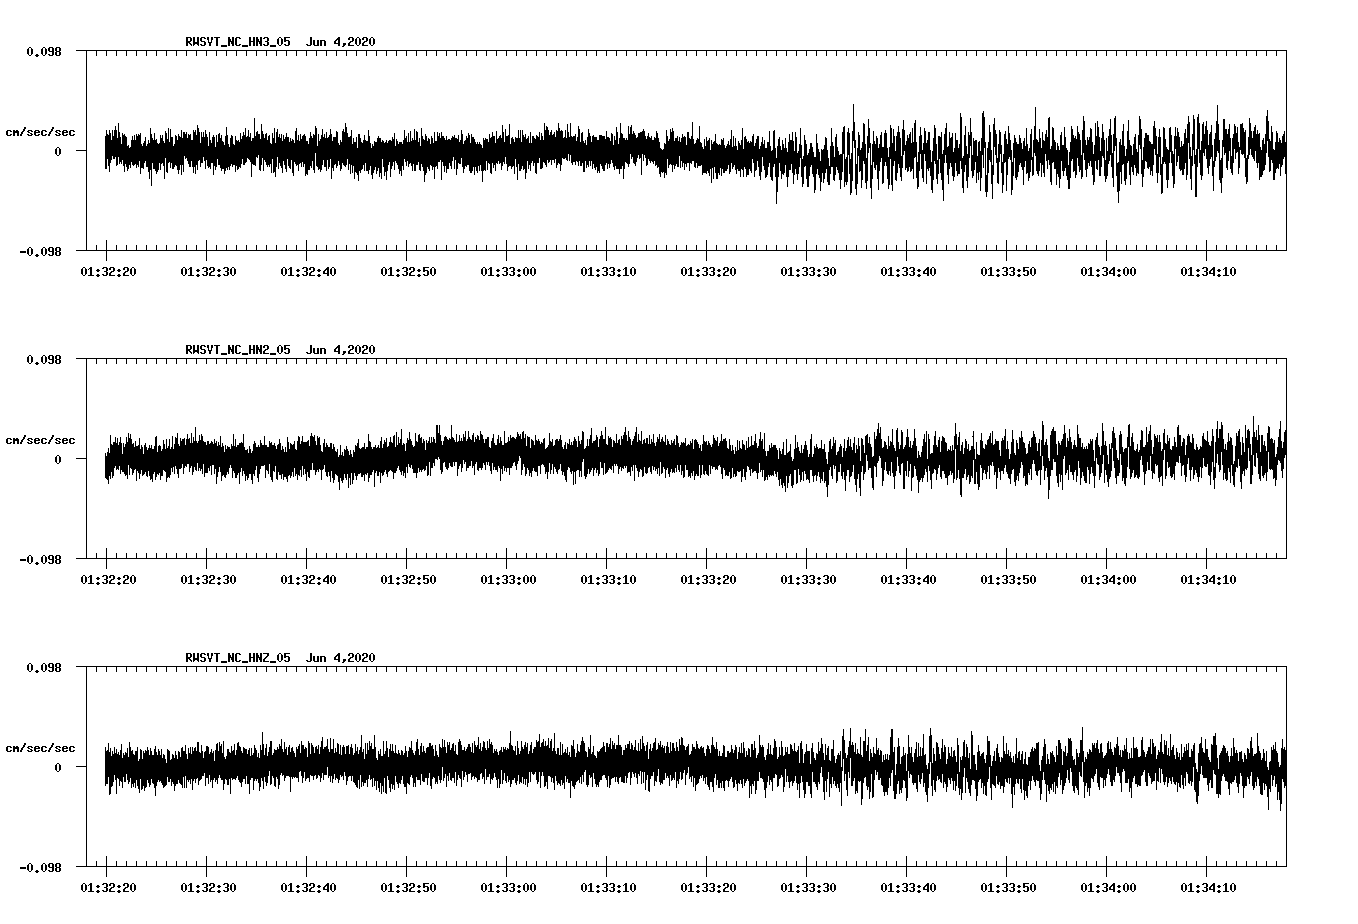Click time label 01:33:40 under HN2 plot
The height and width of the screenshot is (924, 1358).
[x=908, y=580]
